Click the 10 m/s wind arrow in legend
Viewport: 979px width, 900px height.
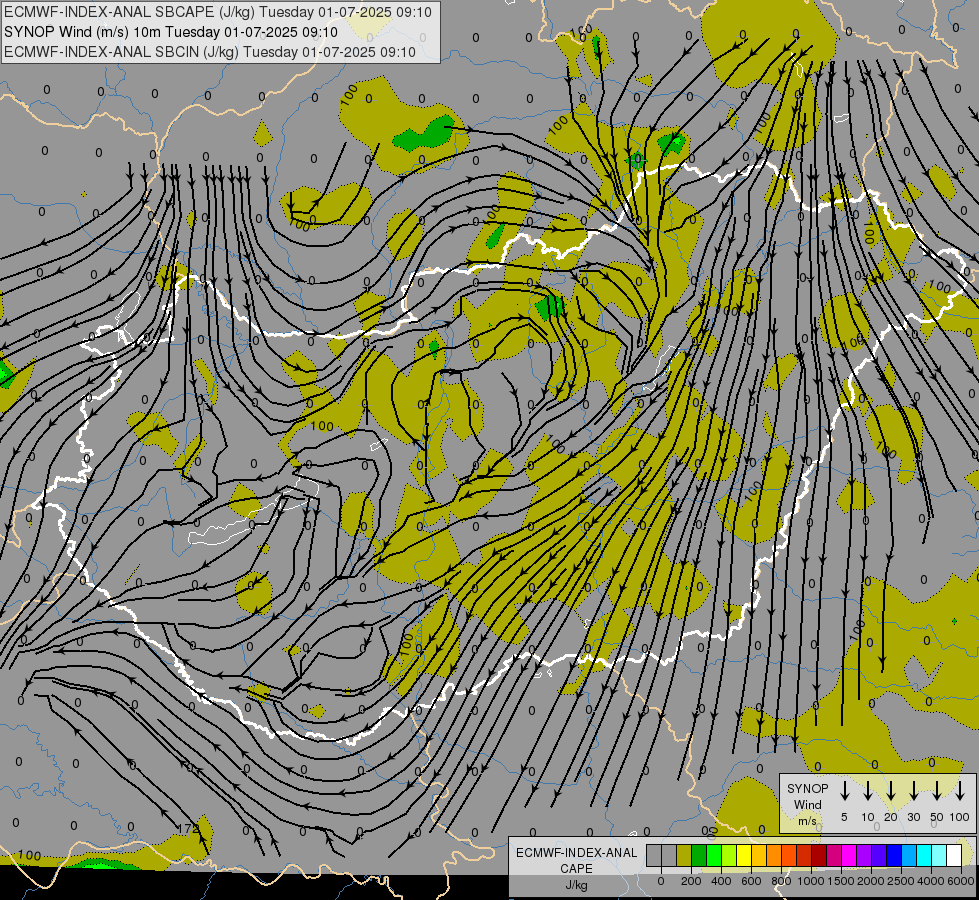click(868, 790)
